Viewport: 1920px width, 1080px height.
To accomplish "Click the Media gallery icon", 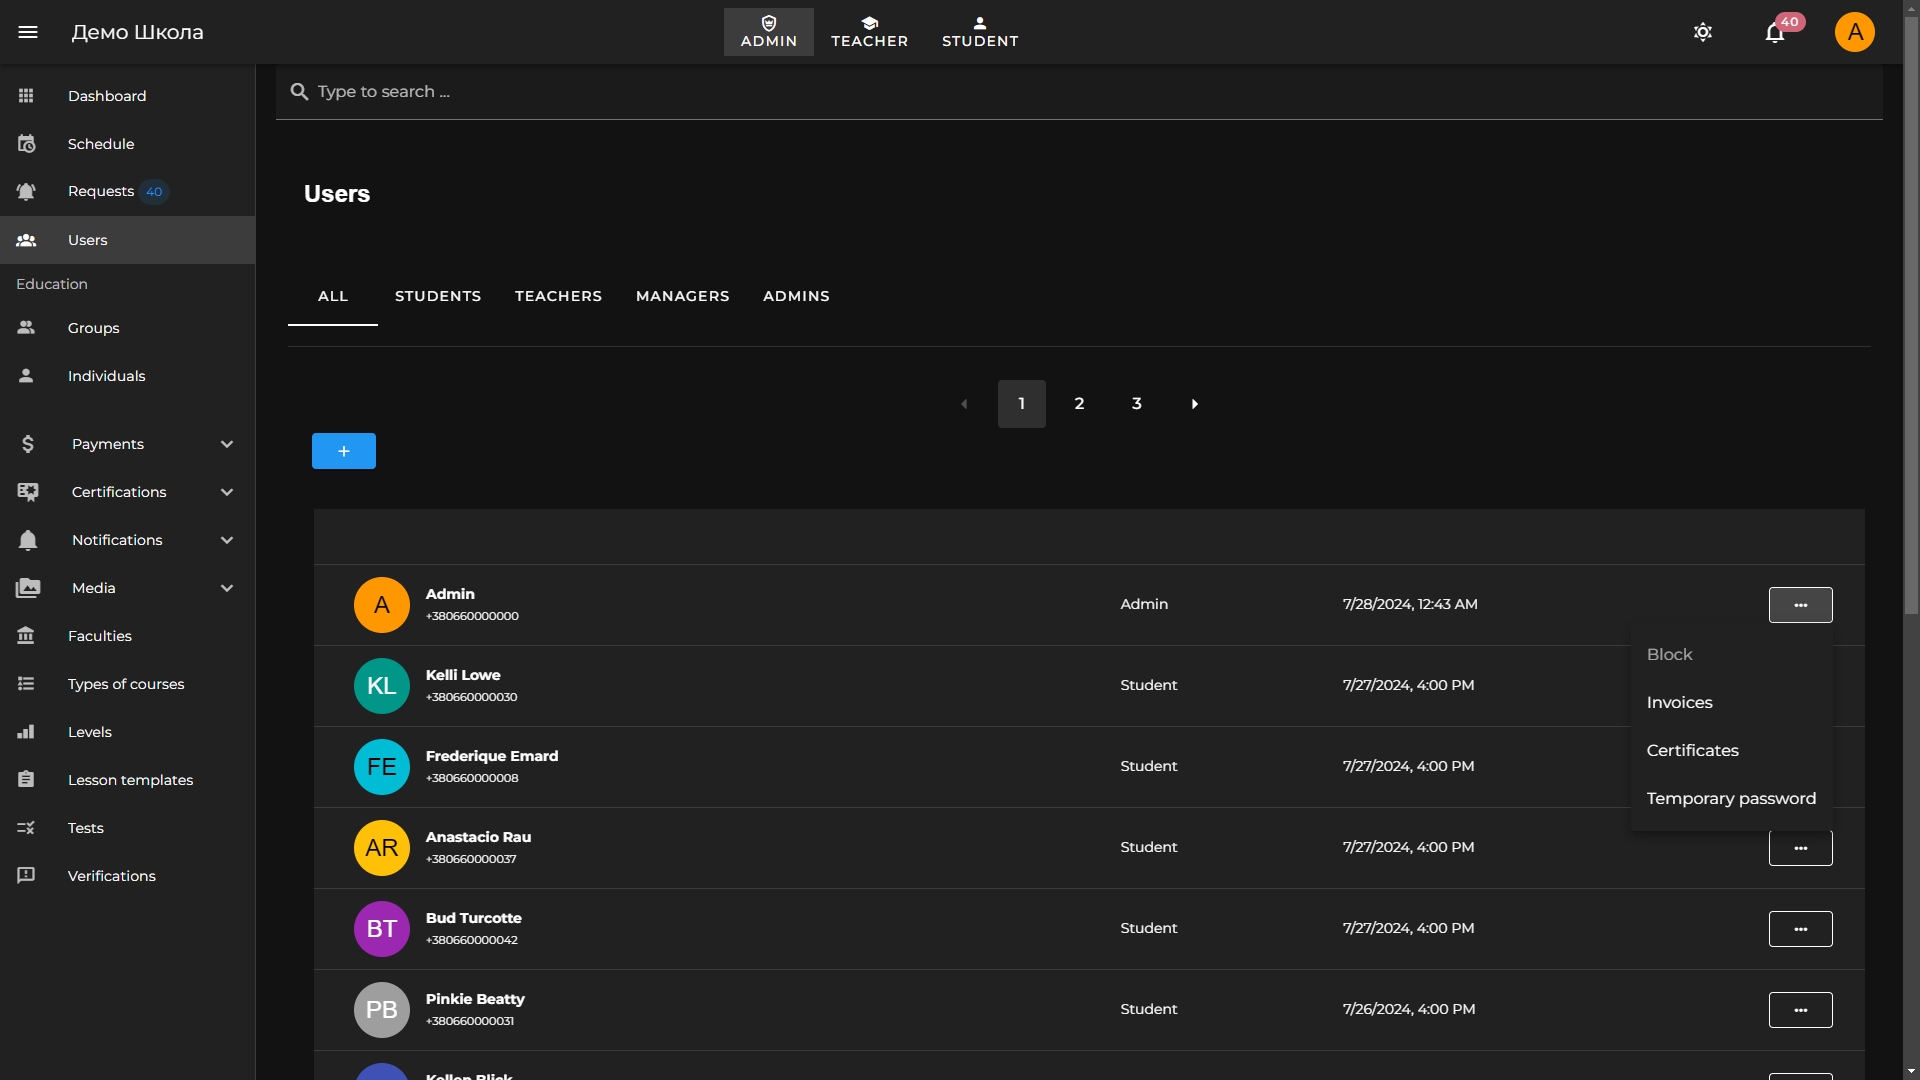I will pyautogui.click(x=28, y=588).
